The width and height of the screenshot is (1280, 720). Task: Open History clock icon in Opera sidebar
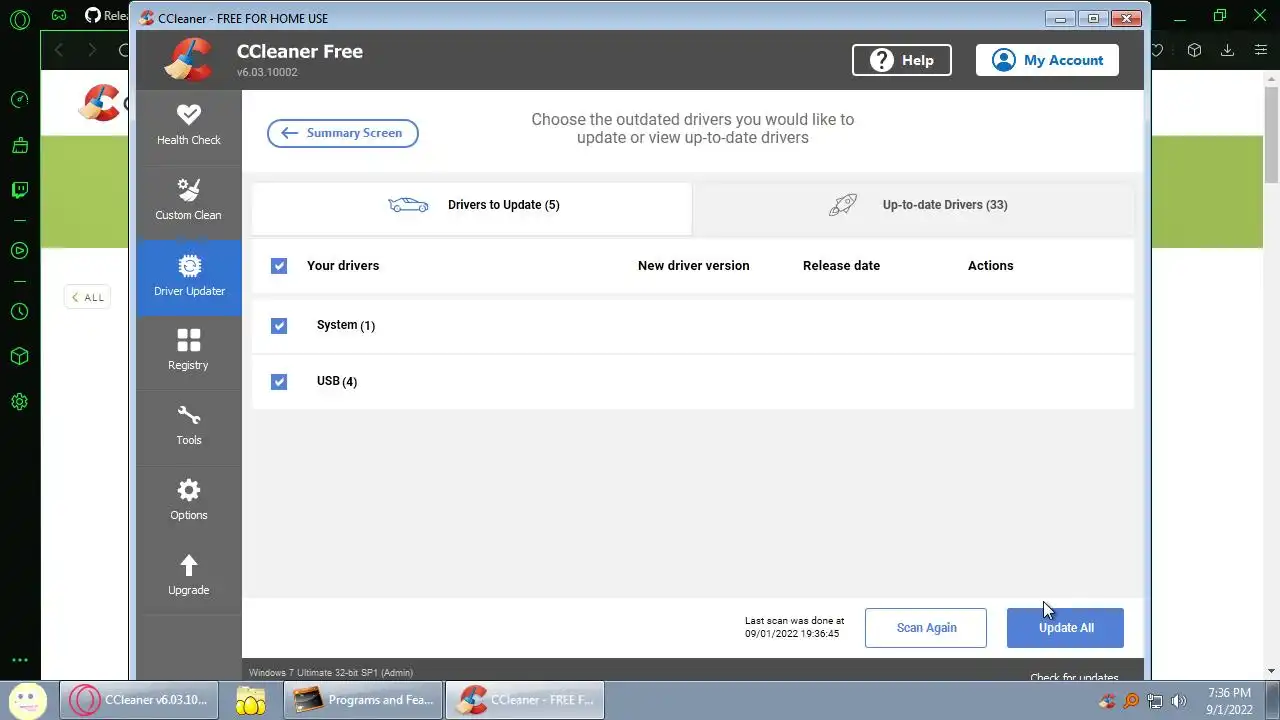point(19,312)
